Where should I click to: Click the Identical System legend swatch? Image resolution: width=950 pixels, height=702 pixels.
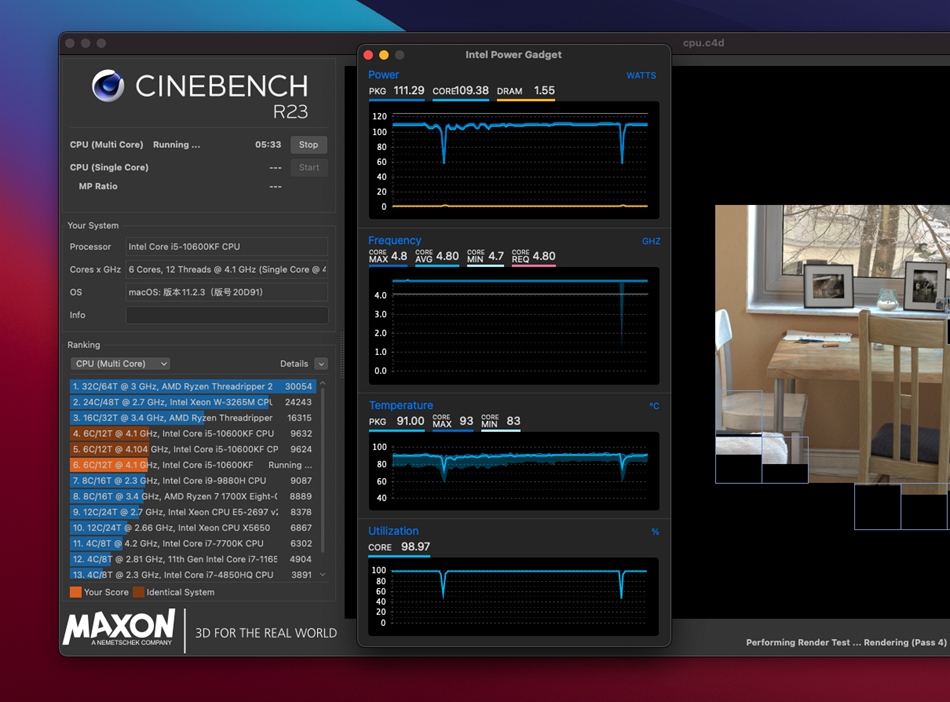[139, 592]
